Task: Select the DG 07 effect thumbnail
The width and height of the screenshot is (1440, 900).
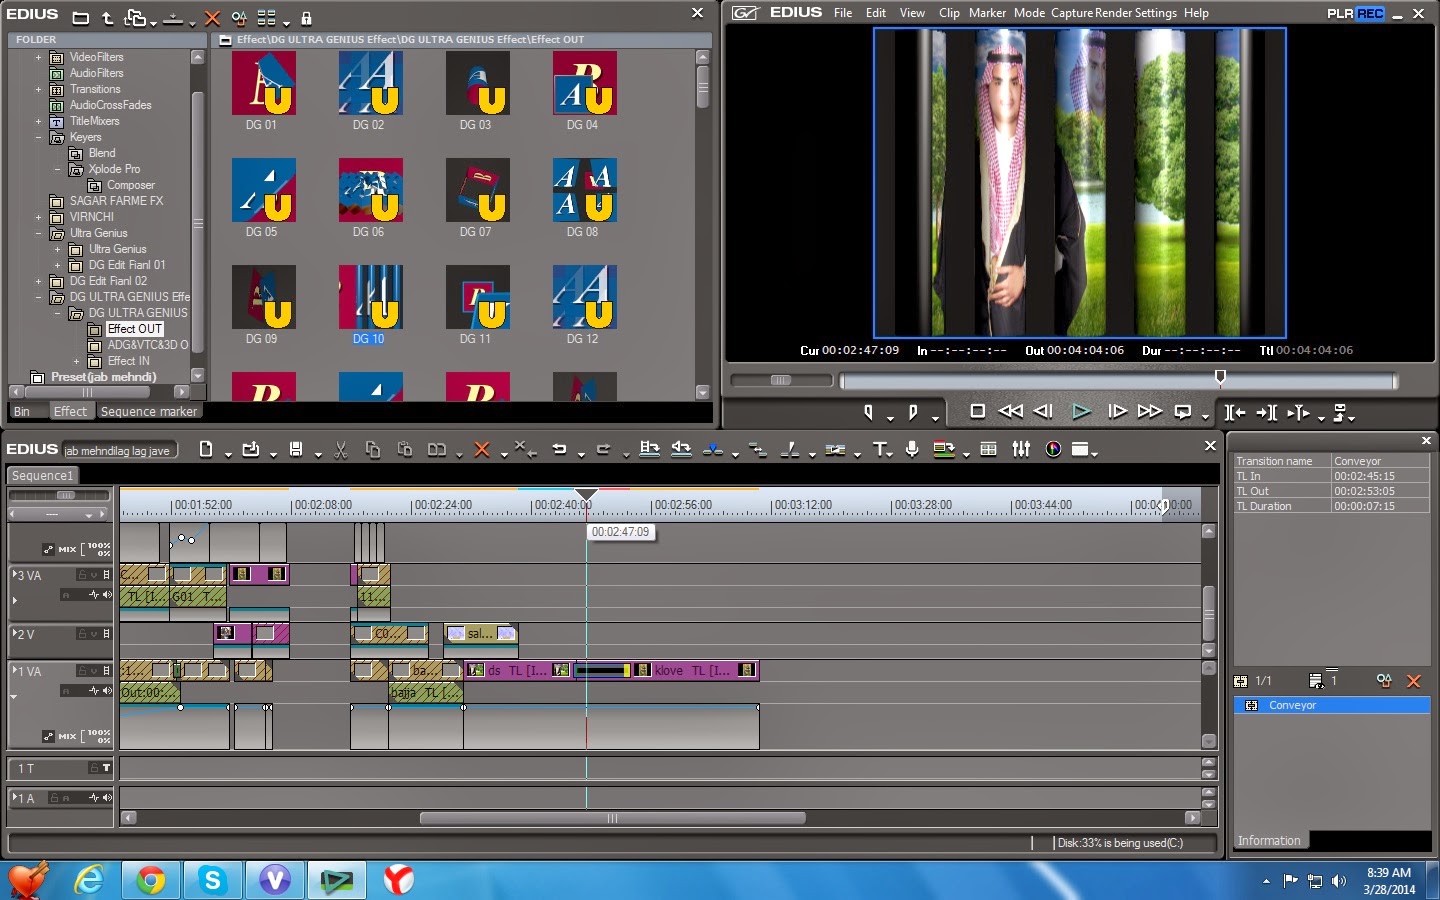Action: 477,190
